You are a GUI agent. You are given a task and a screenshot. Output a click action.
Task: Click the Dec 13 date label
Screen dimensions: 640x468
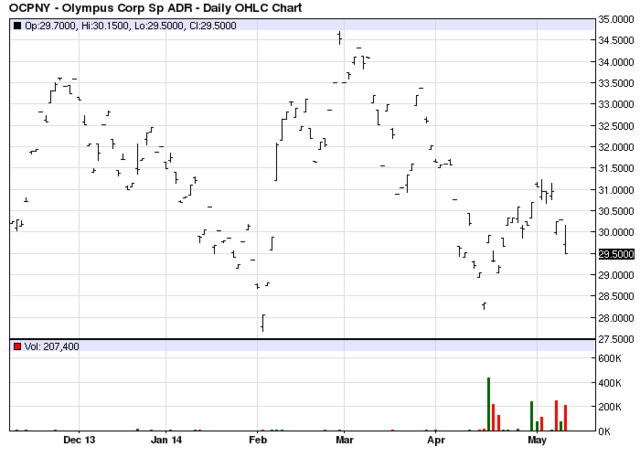(x=79, y=440)
